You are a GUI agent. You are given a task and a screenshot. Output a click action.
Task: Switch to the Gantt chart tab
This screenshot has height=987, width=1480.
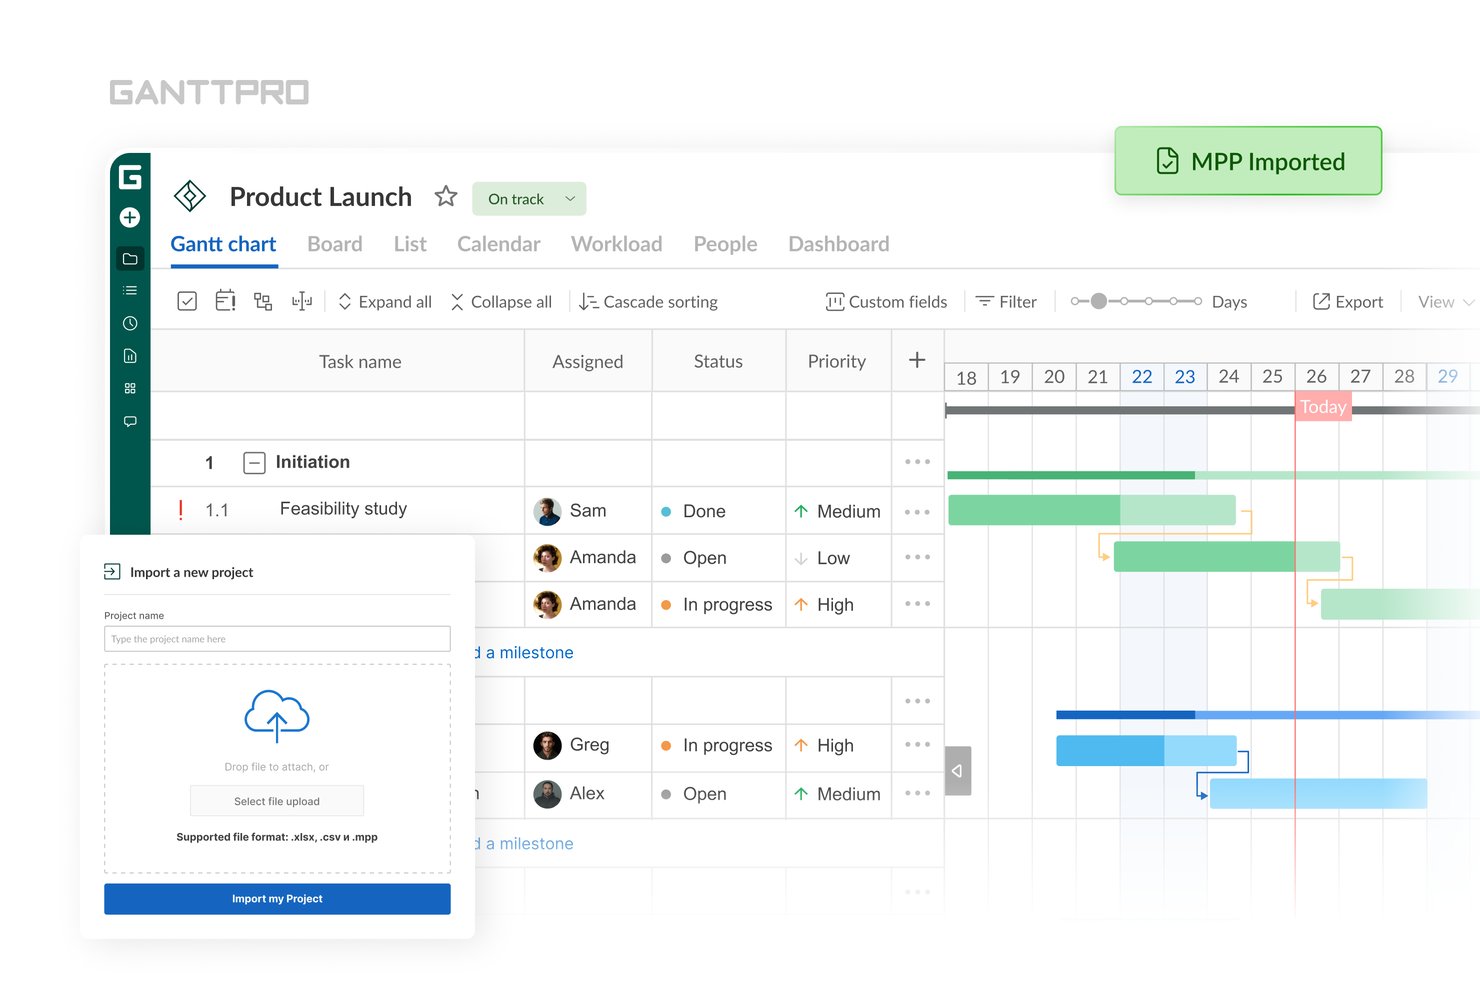(223, 244)
